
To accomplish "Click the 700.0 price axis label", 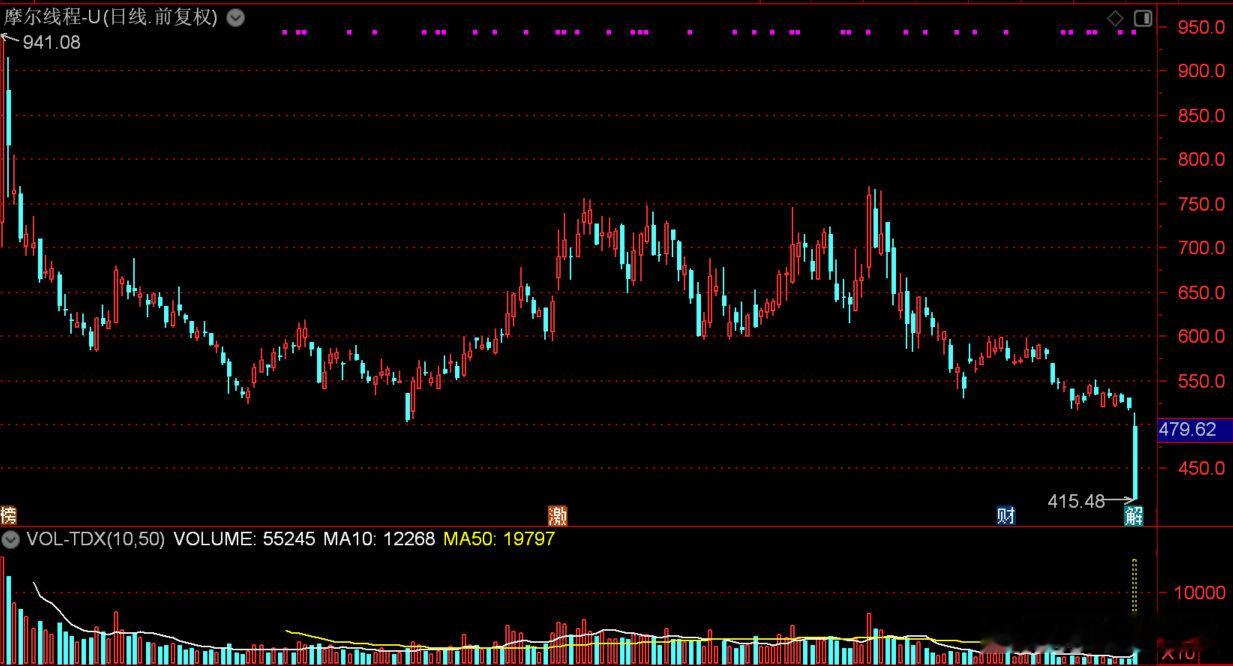I will (1201, 248).
